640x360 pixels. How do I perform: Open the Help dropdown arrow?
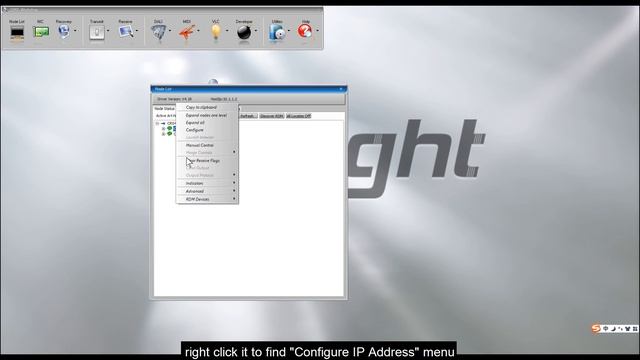tap(317, 31)
